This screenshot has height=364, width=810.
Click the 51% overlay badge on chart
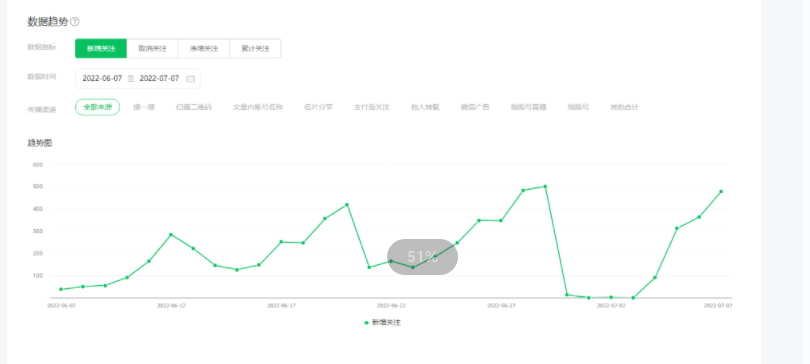[x=423, y=257]
